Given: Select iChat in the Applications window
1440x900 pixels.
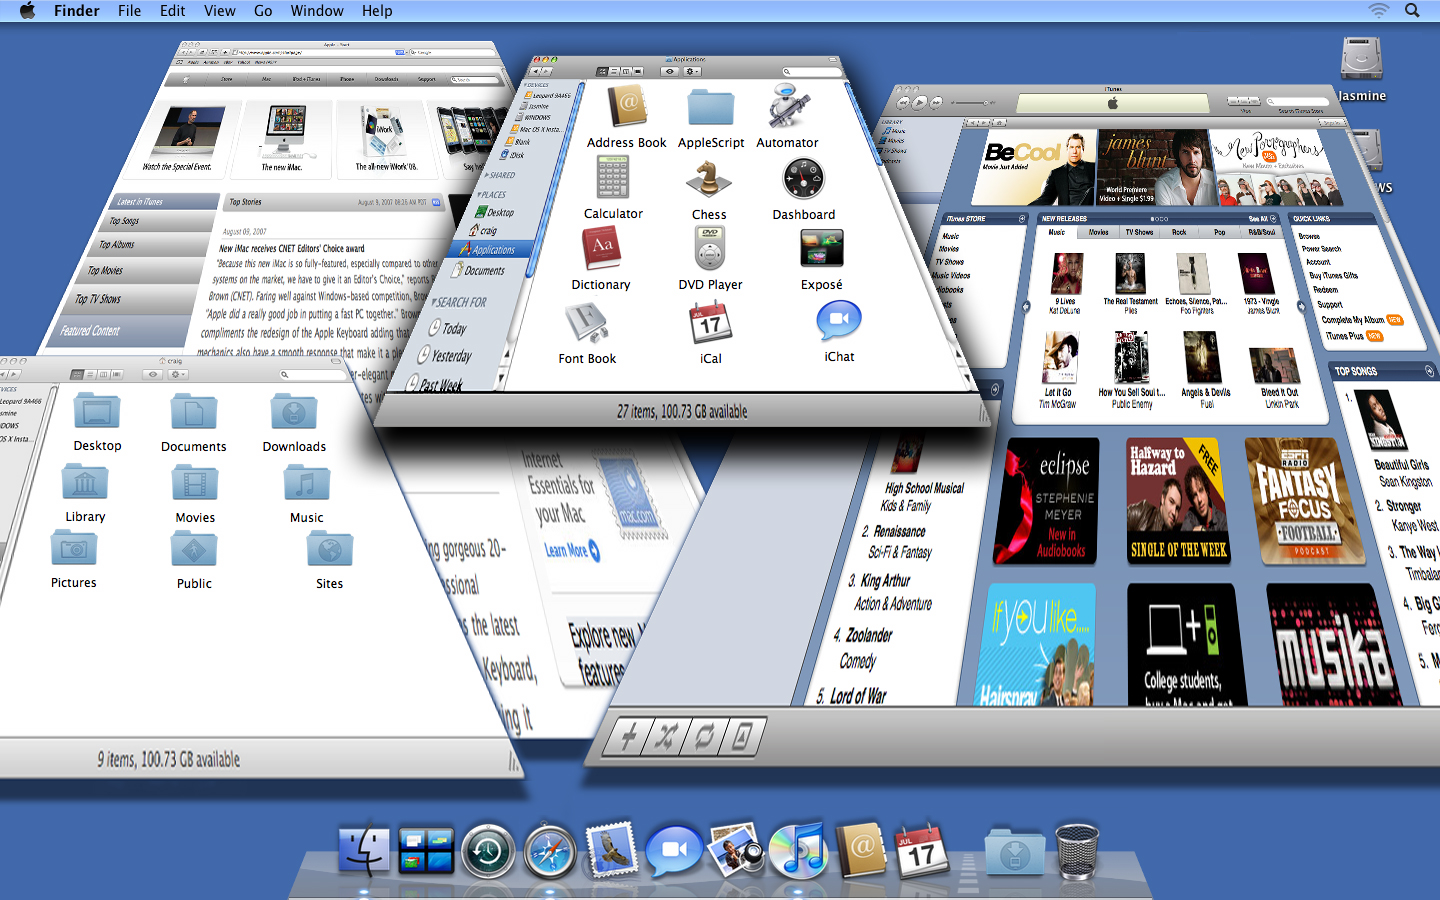Looking at the screenshot, I should coord(839,320).
